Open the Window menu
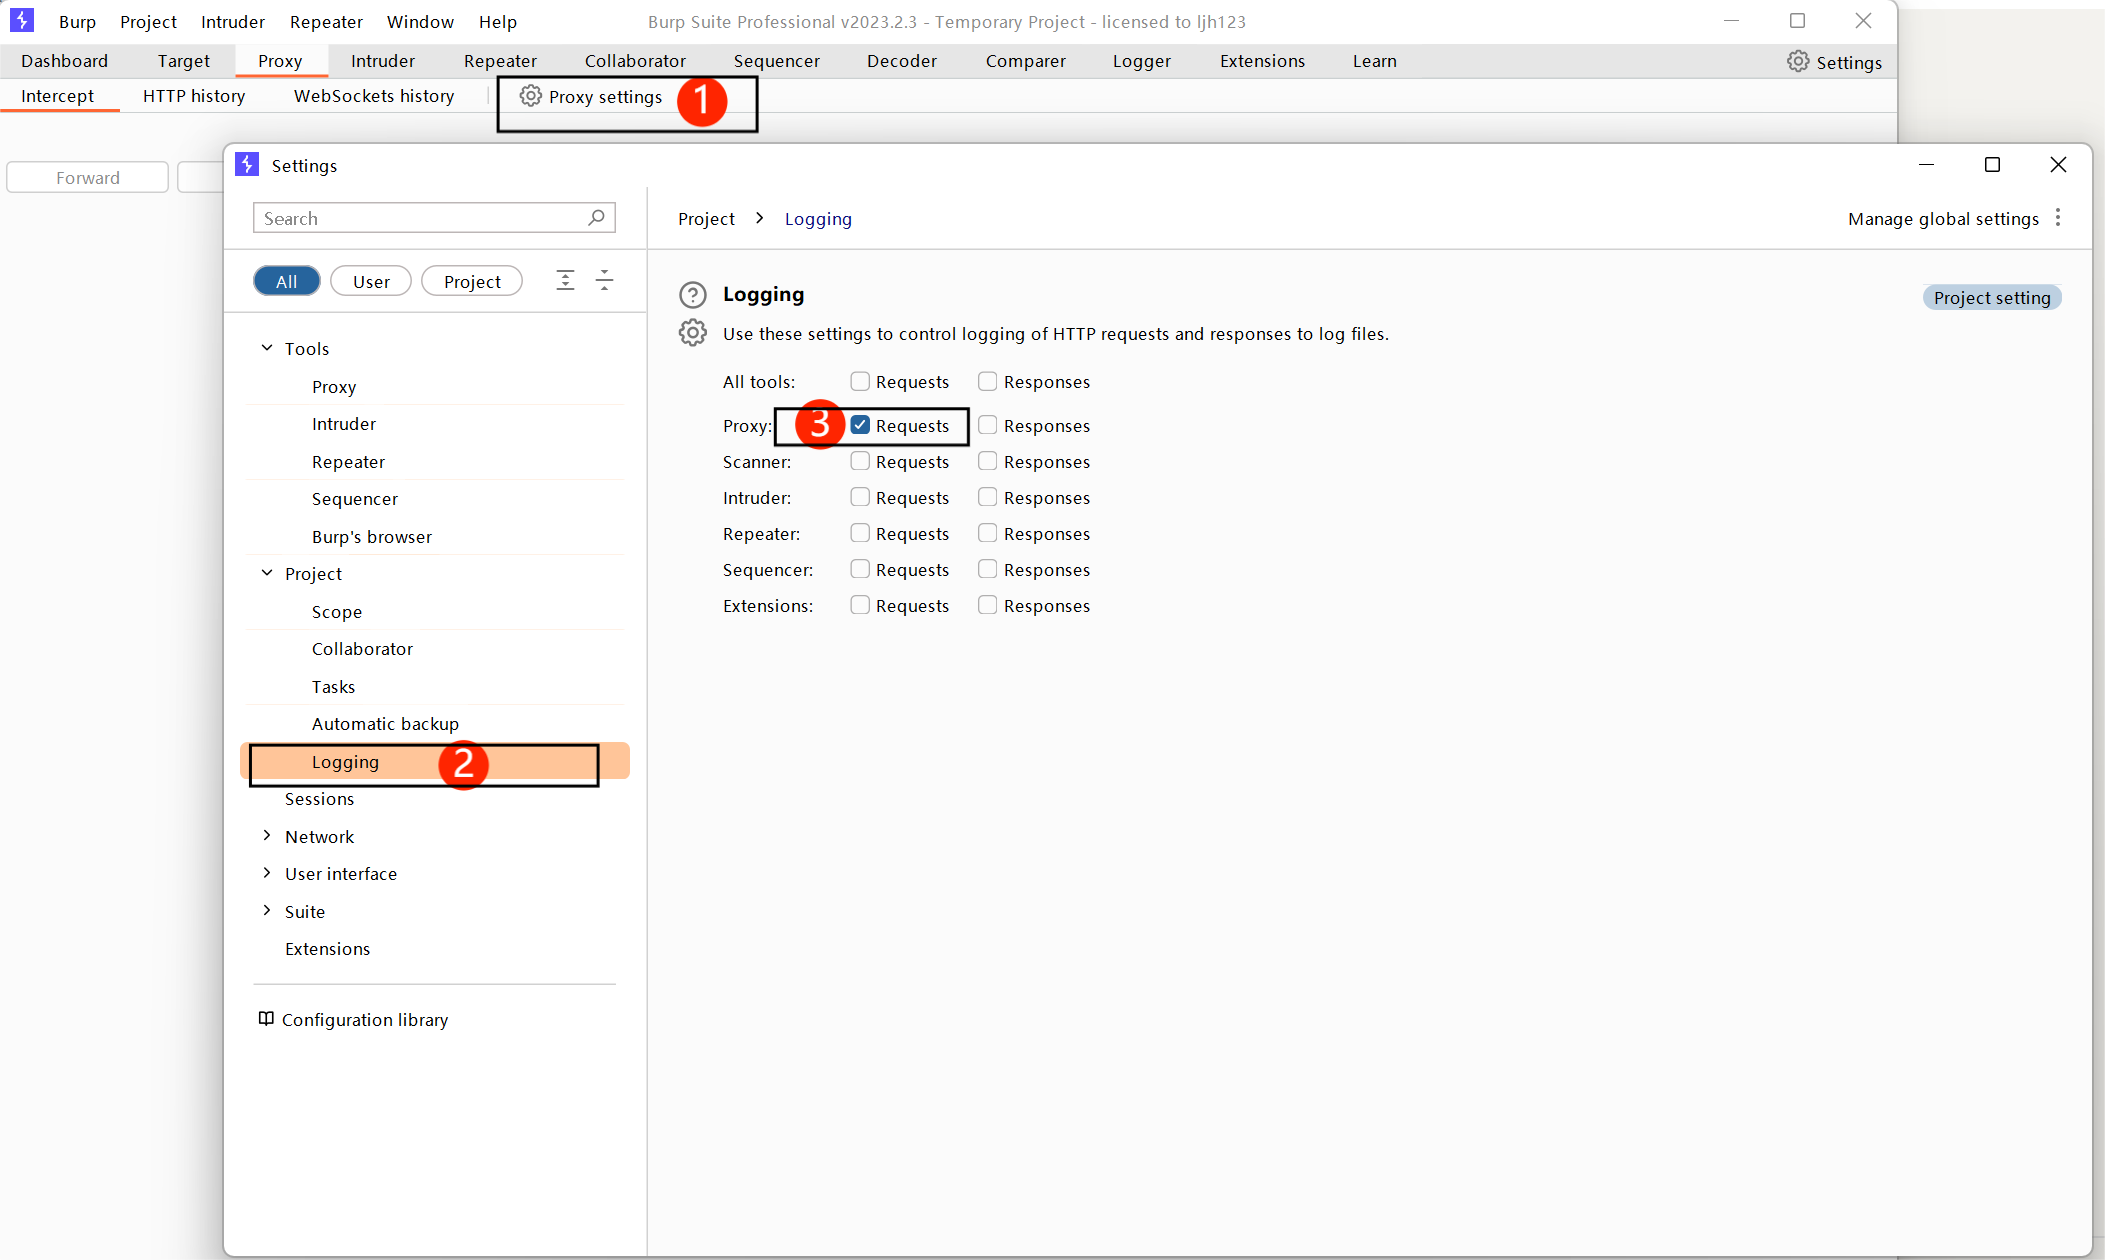 click(x=420, y=22)
